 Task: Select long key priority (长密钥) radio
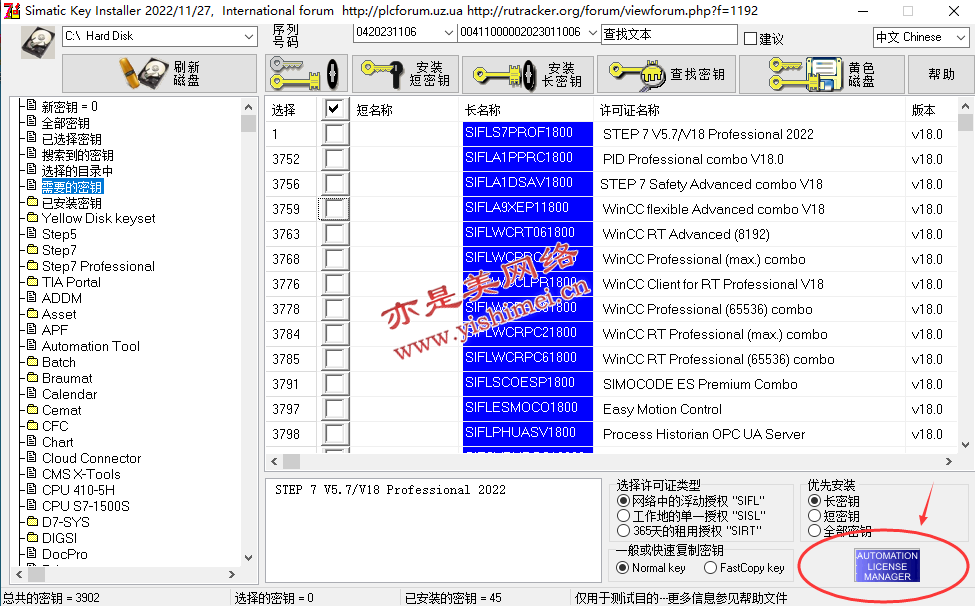814,500
